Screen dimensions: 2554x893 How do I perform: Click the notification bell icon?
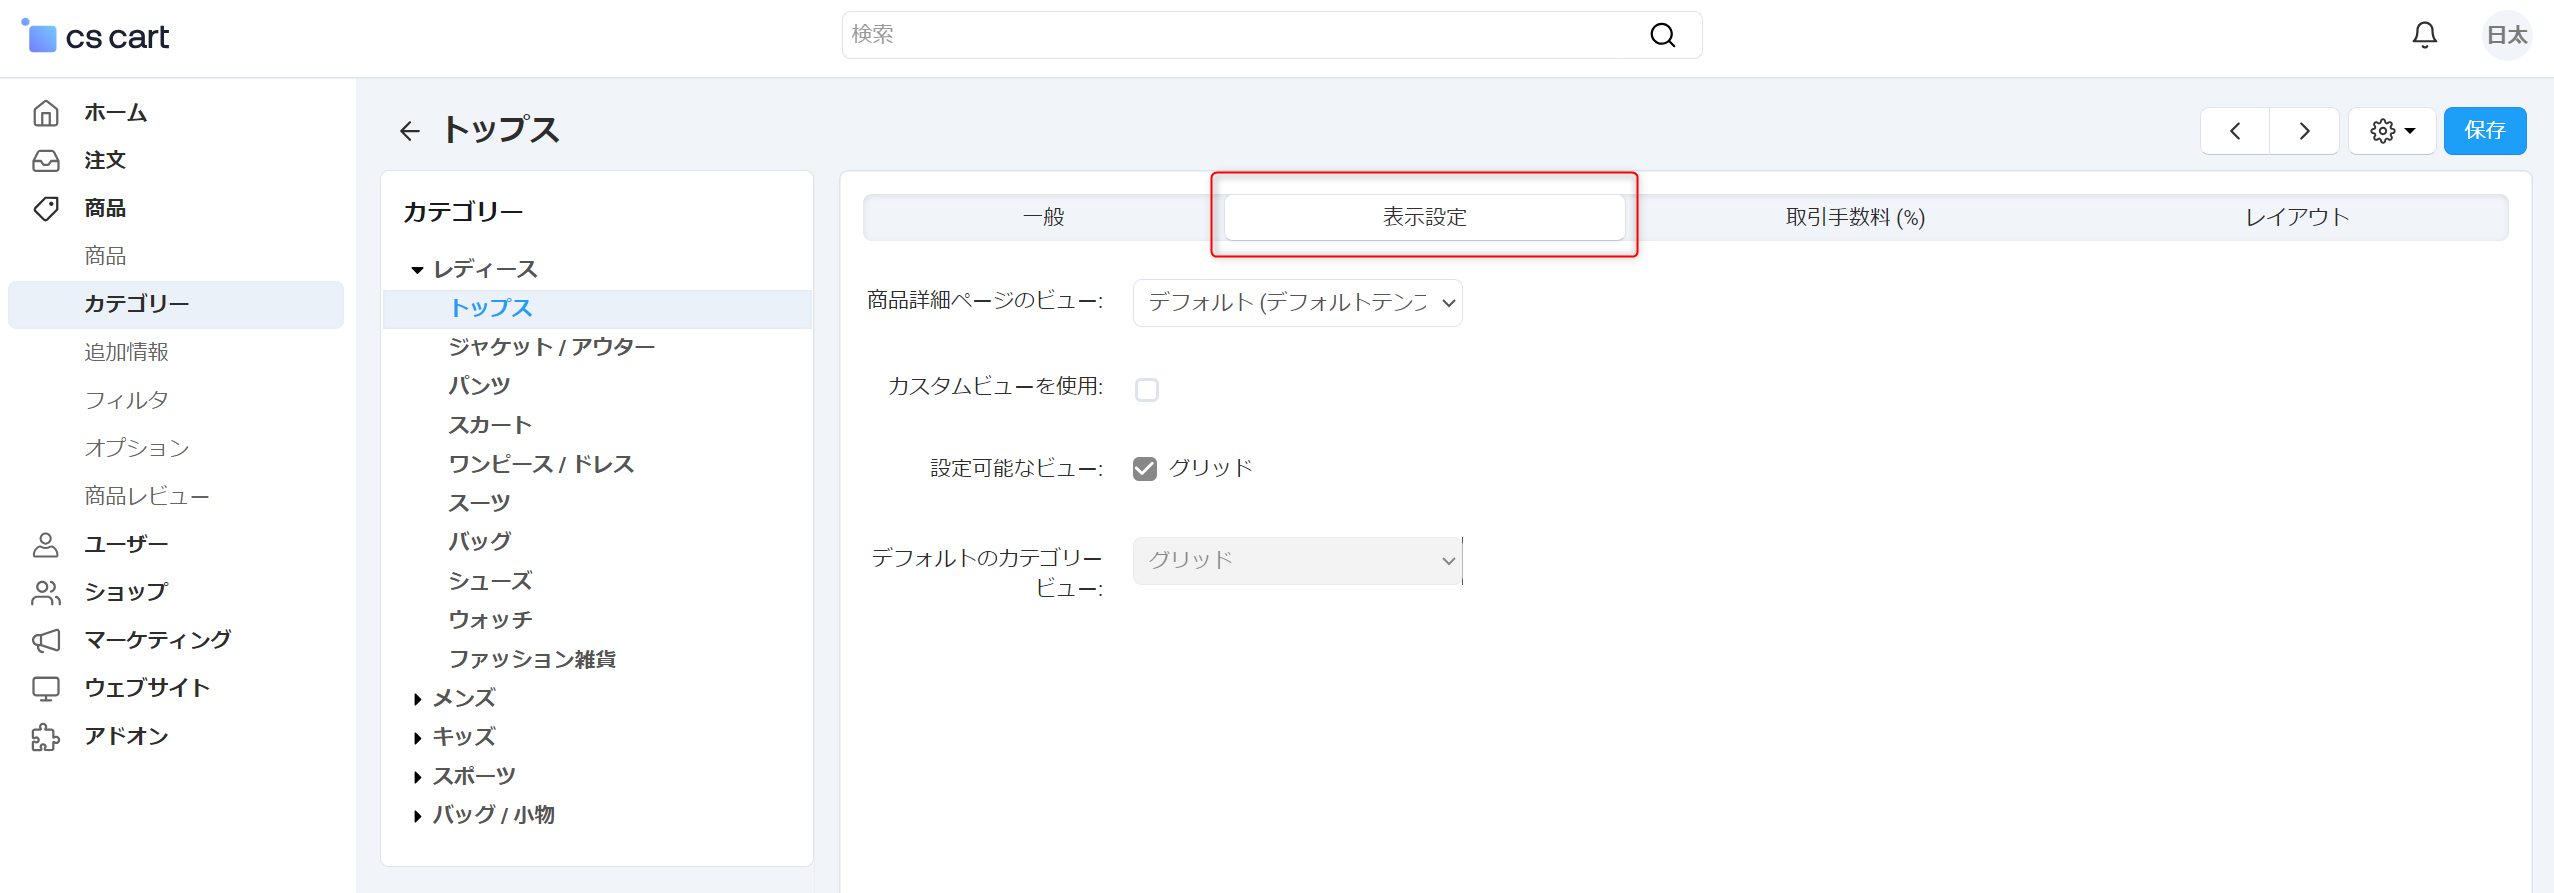tap(2424, 35)
